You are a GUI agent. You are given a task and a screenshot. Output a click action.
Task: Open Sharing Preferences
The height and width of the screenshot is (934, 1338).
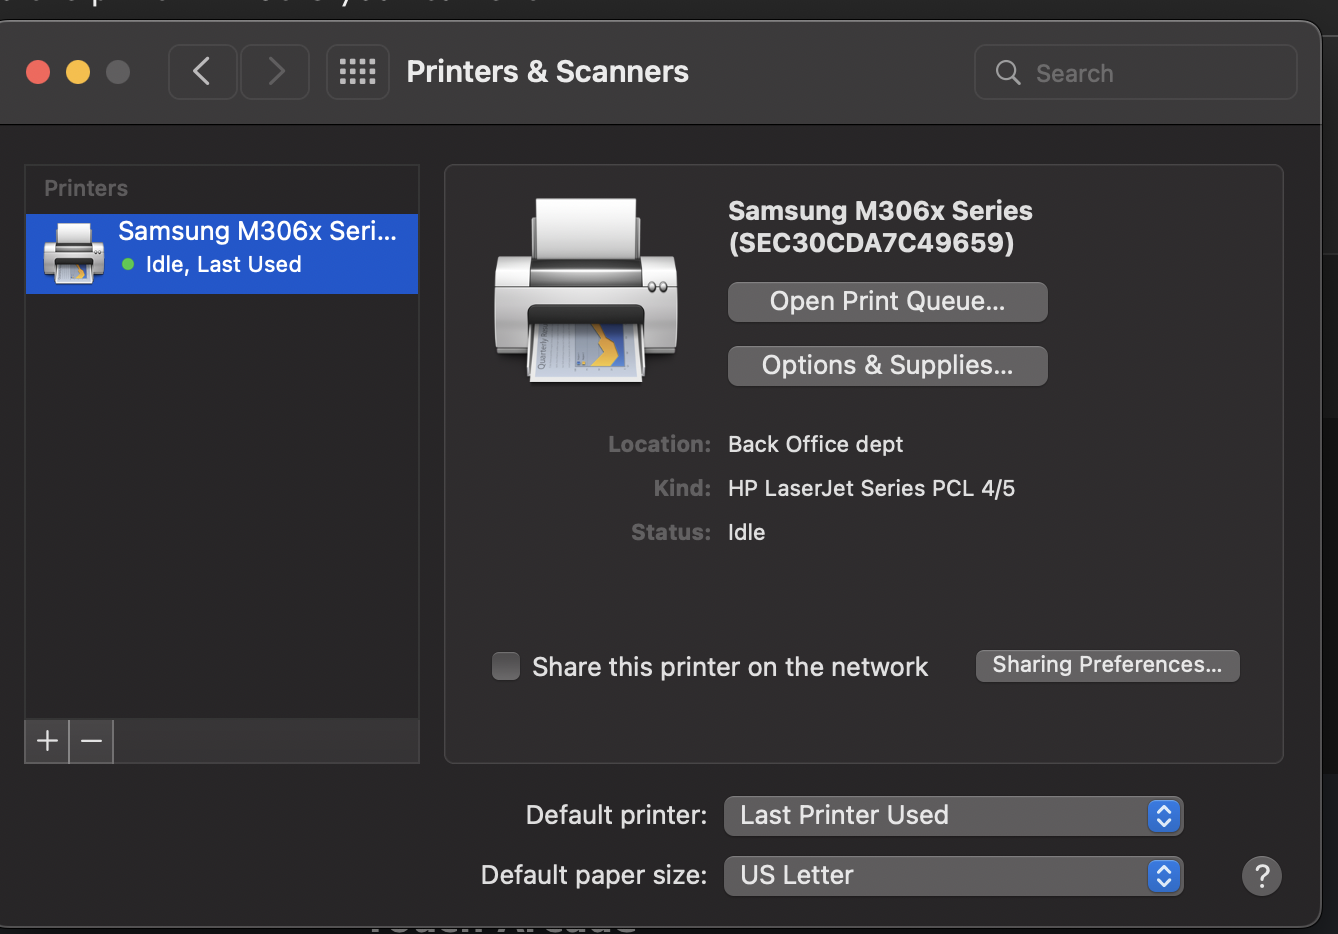click(1107, 665)
